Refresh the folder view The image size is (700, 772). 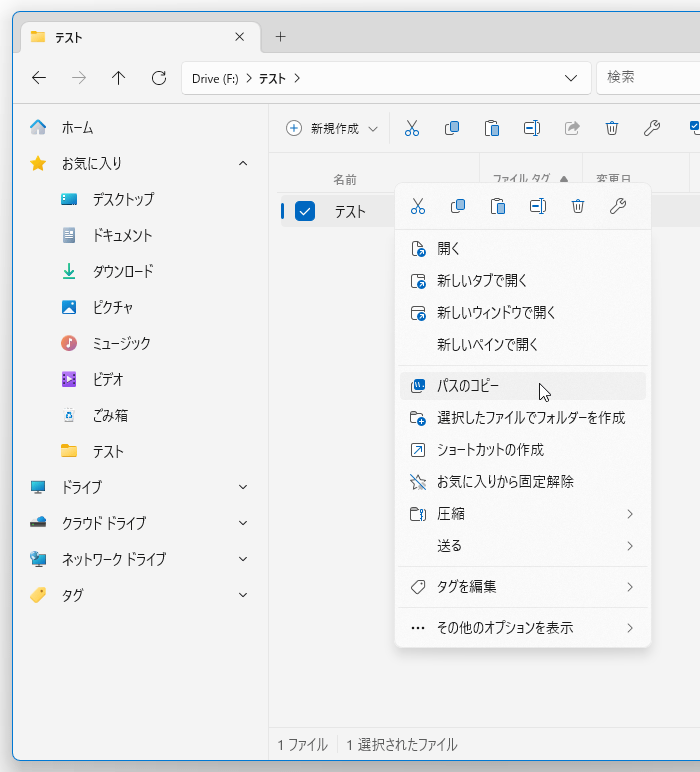(159, 78)
